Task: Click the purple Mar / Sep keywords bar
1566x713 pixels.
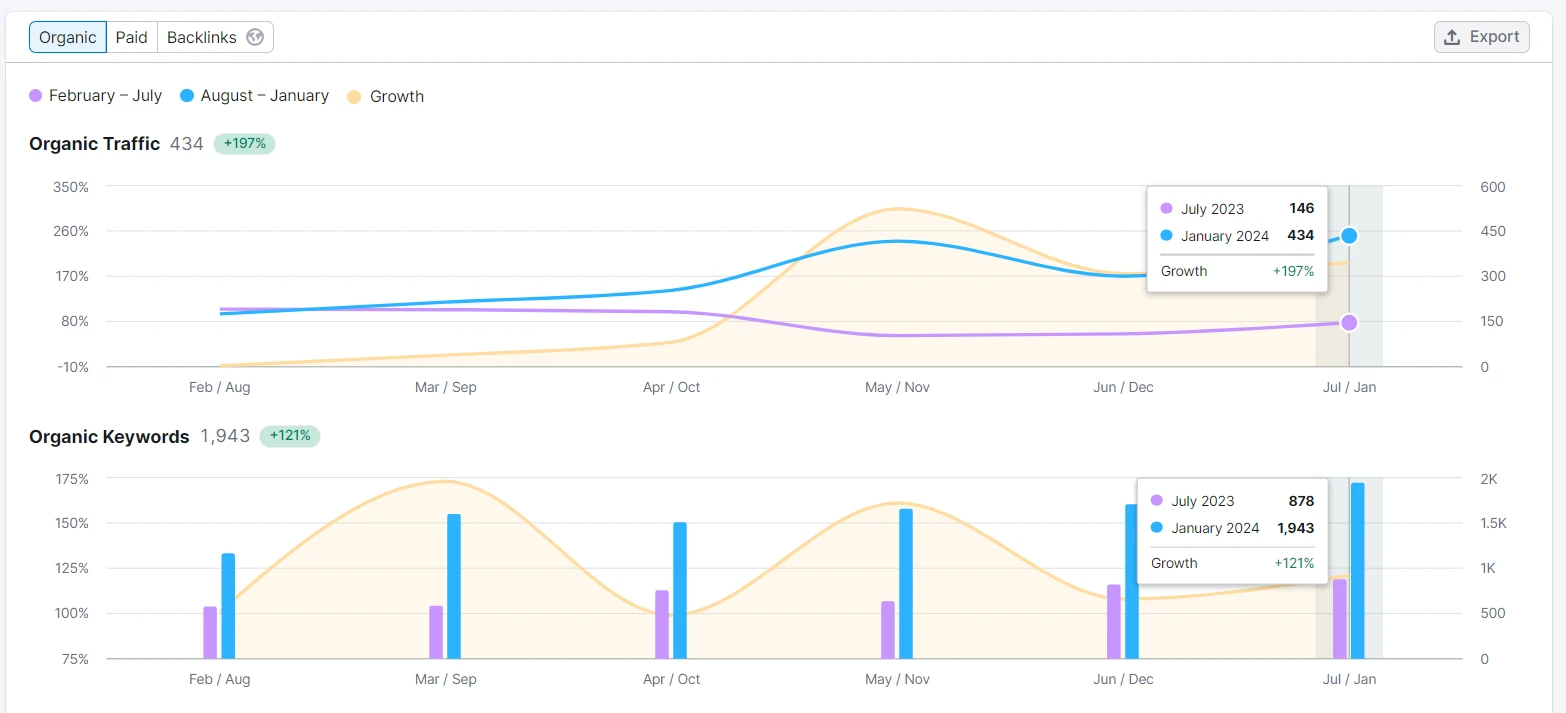Action: 436,632
